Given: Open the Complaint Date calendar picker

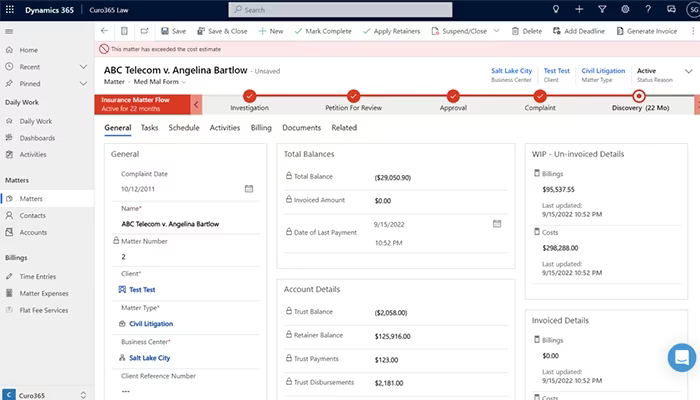Looking at the screenshot, I should click(249, 189).
